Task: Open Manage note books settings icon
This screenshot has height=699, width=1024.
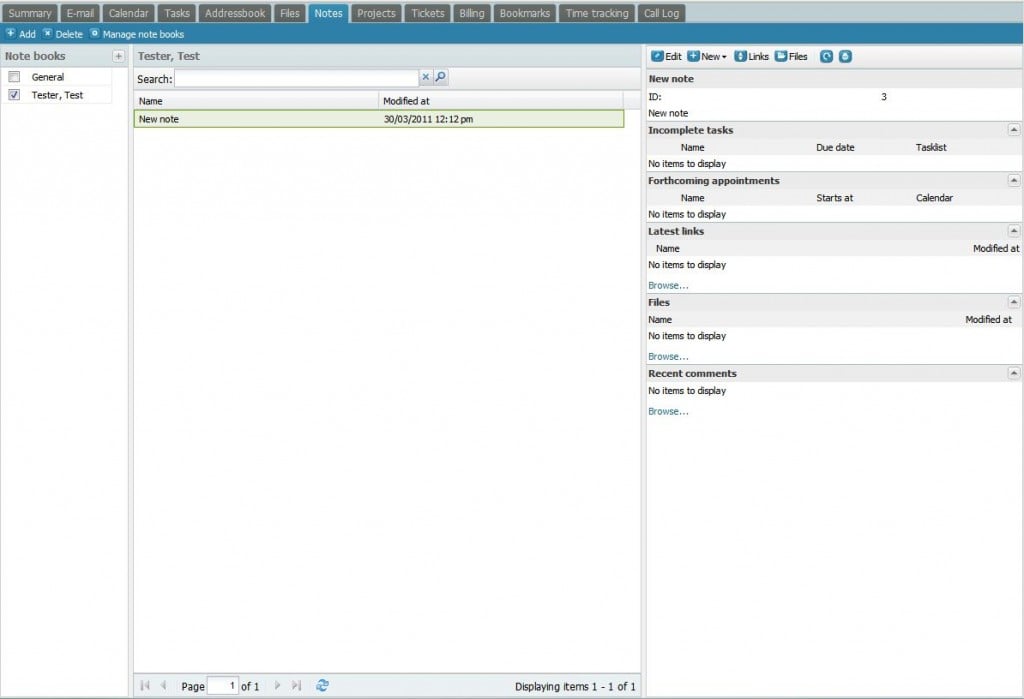Action: (96, 33)
